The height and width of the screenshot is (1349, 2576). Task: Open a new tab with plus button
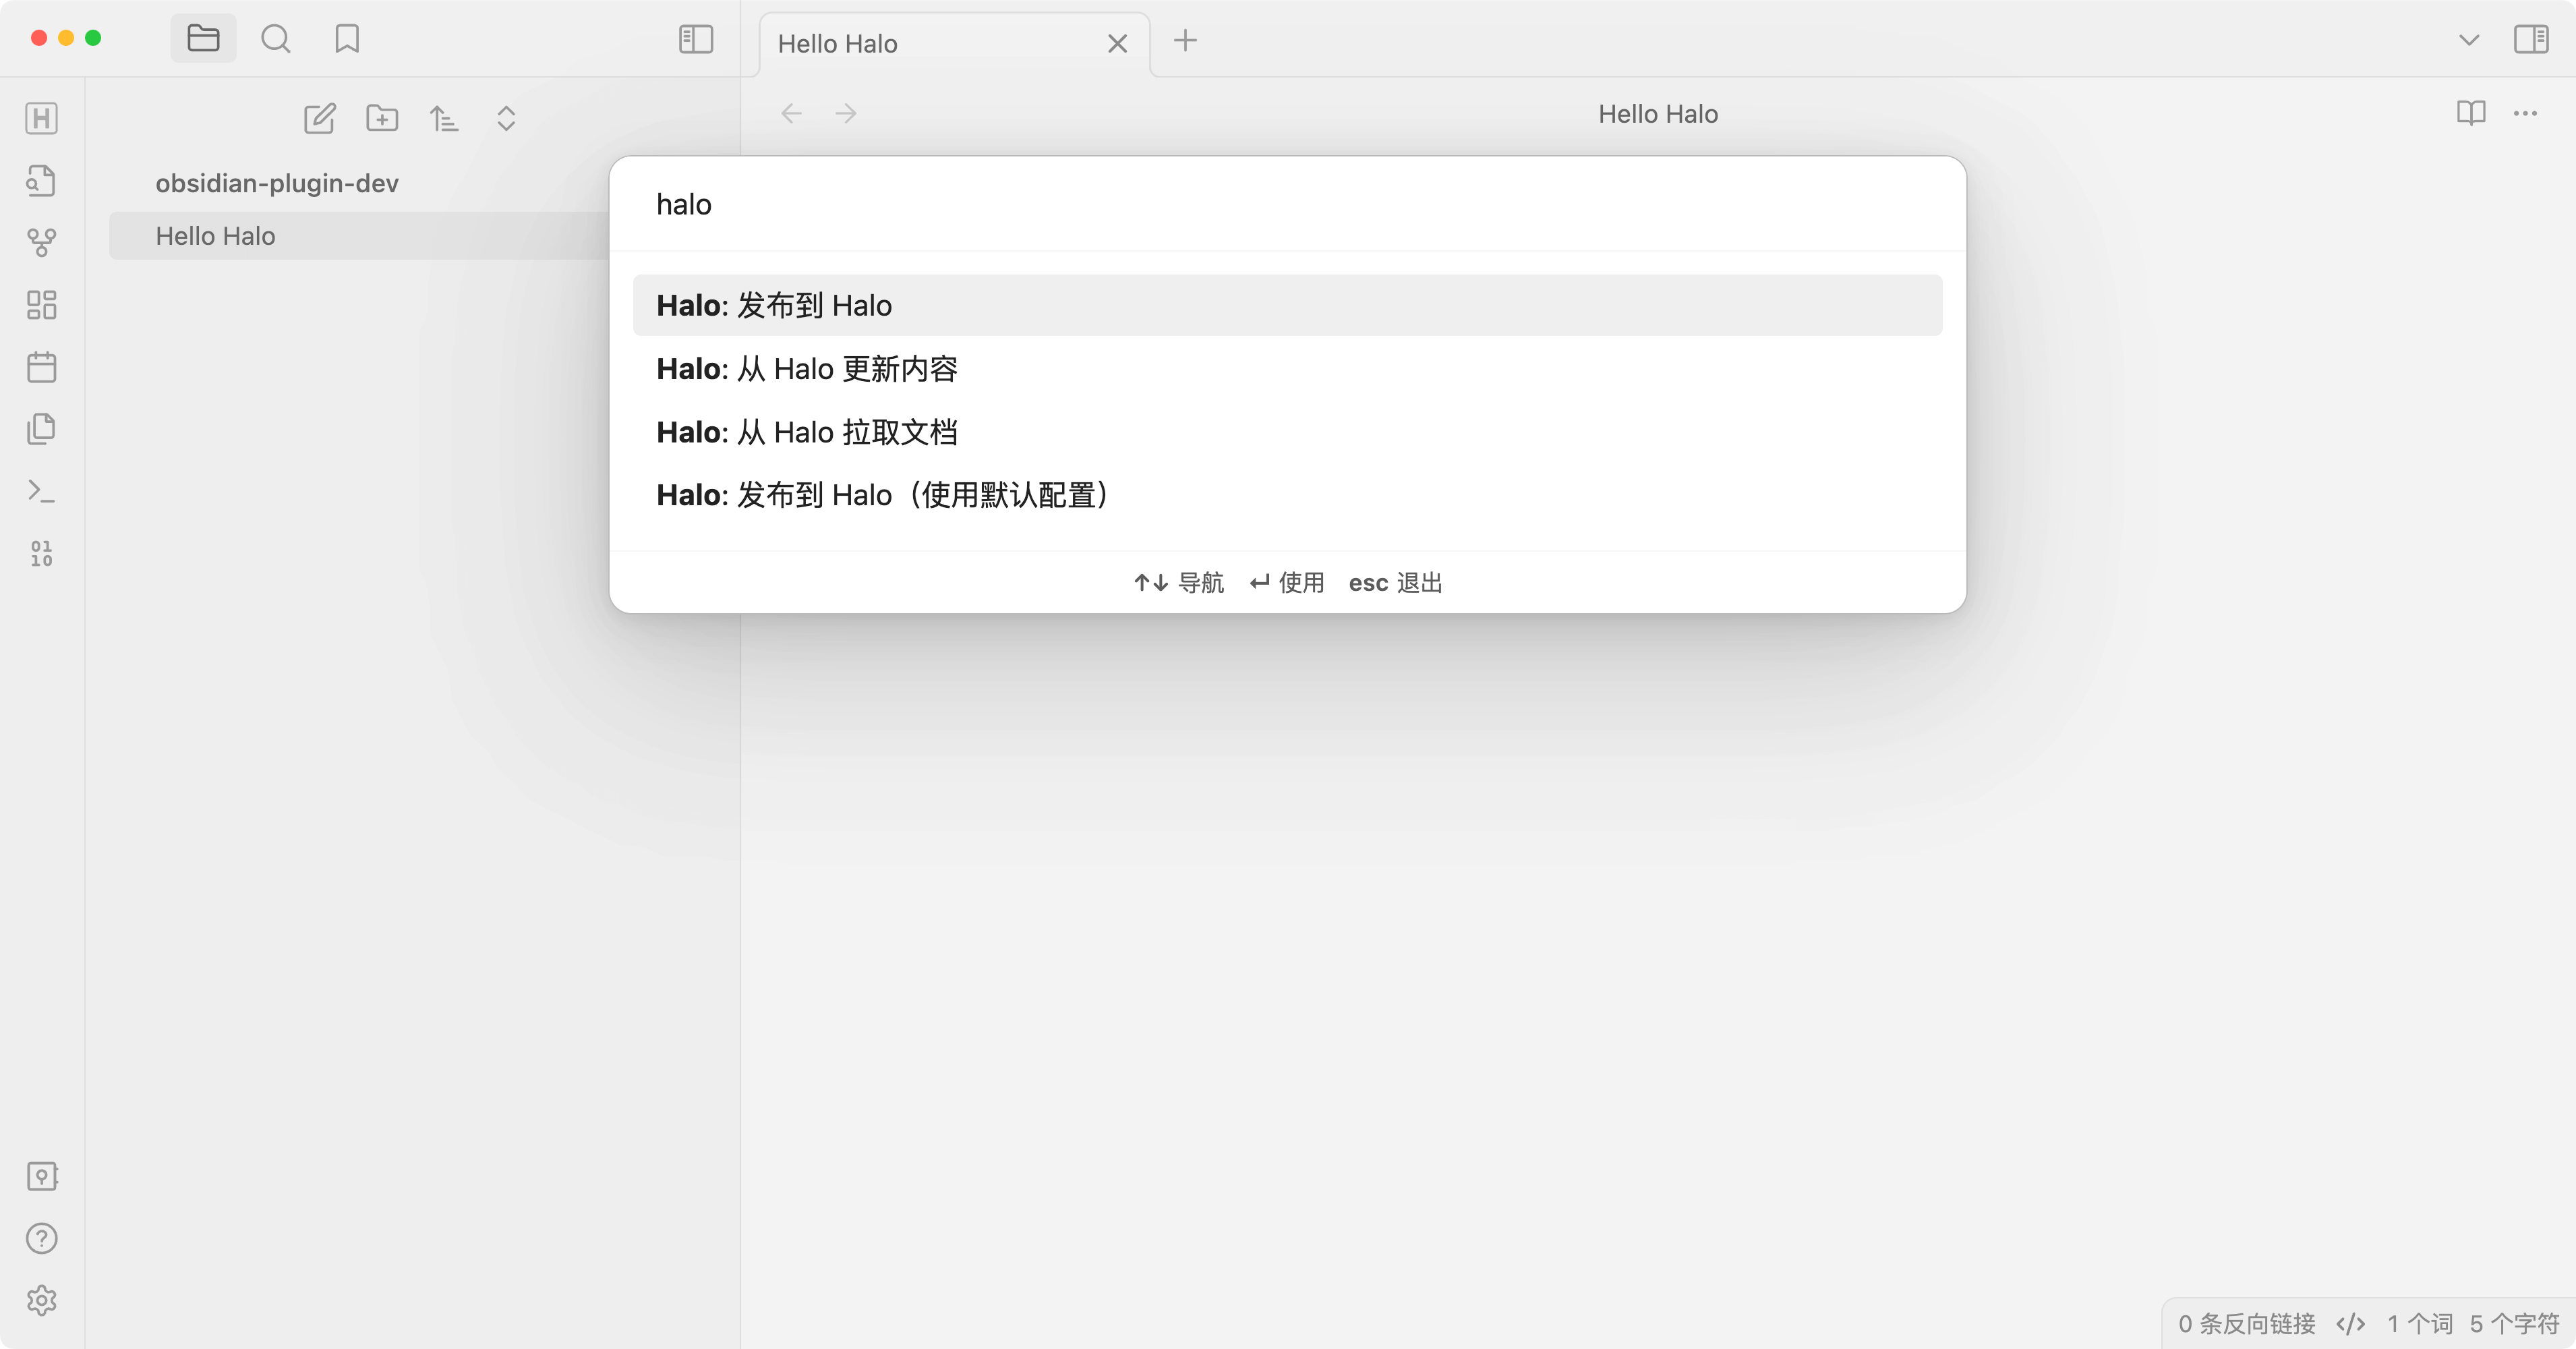pyautogui.click(x=1185, y=40)
